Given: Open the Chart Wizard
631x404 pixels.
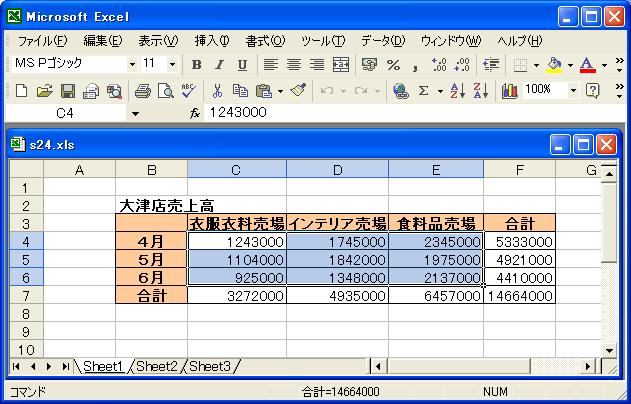Looking at the screenshot, I should pos(509,91).
